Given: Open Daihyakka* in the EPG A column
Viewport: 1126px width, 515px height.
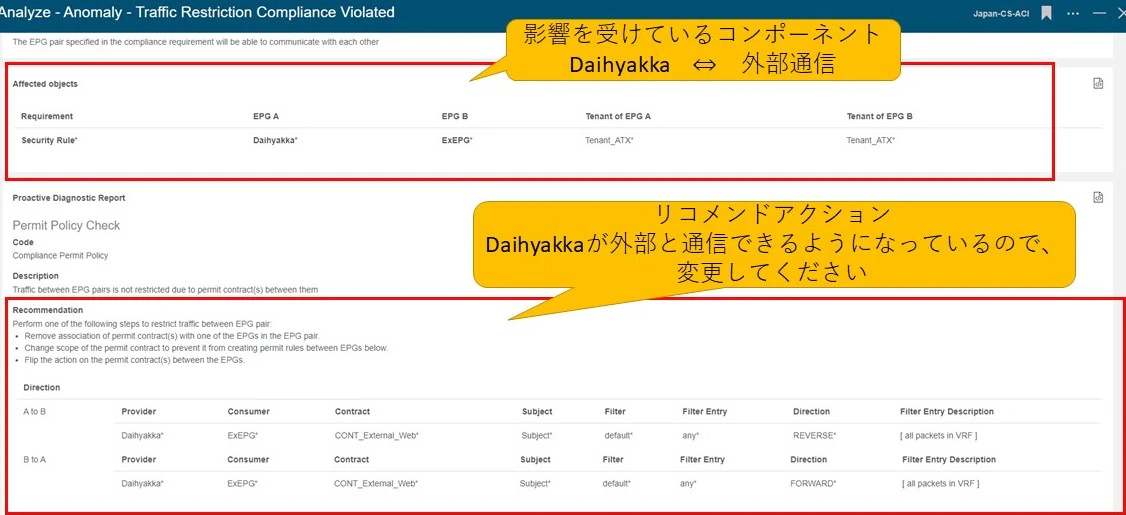Looking at the screenshot, I should (x=275, y=140).
